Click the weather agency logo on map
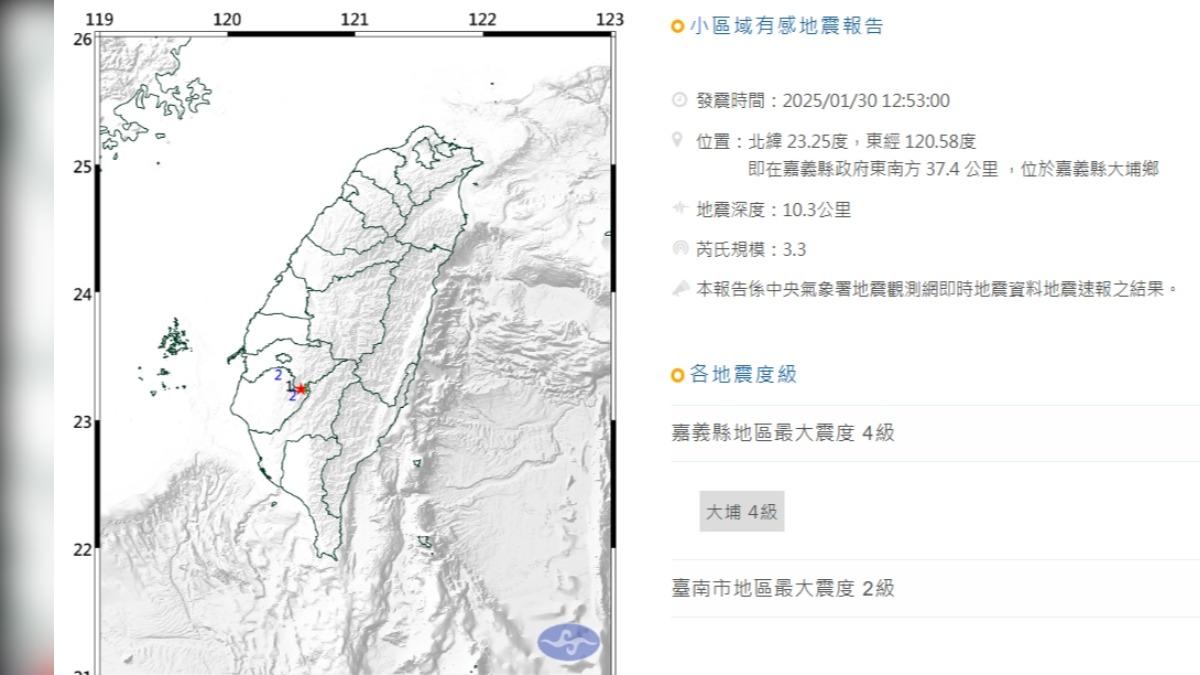This screenshot has width=1200, height=675. 571,641
